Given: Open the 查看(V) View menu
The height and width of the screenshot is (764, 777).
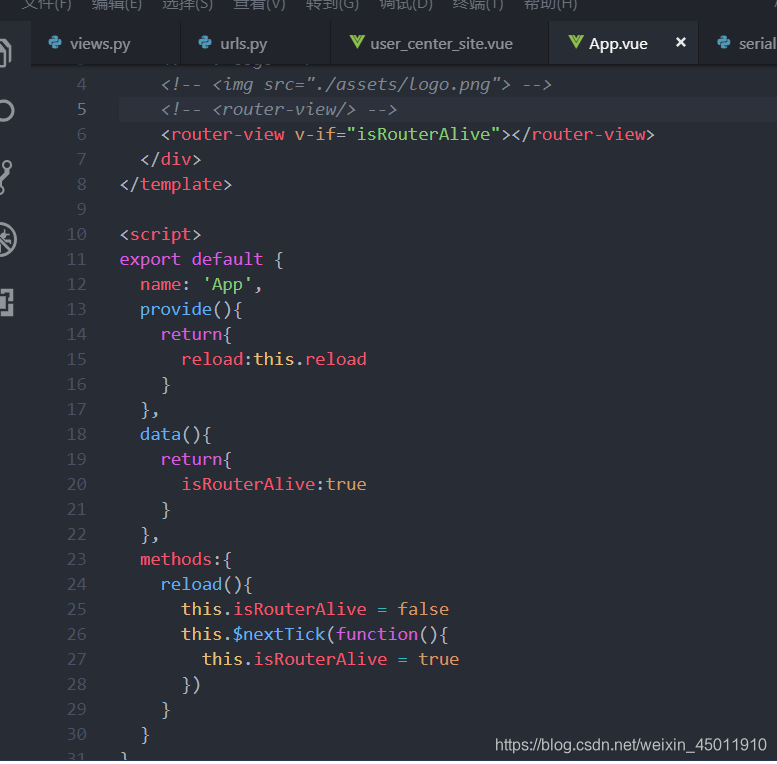Looking at the screenshot, I should (259, 5).
